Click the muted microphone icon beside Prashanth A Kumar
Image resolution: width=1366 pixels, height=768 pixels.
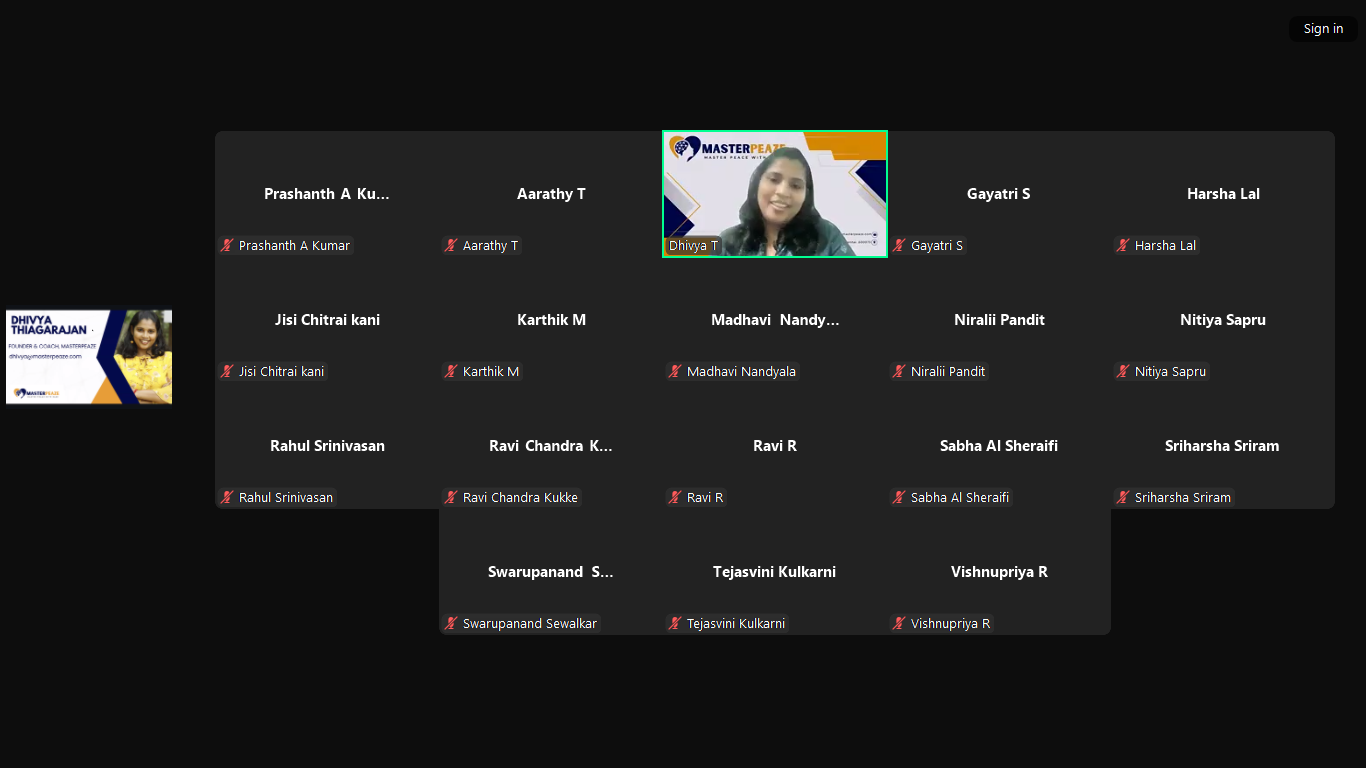click(x=226, y=245)
